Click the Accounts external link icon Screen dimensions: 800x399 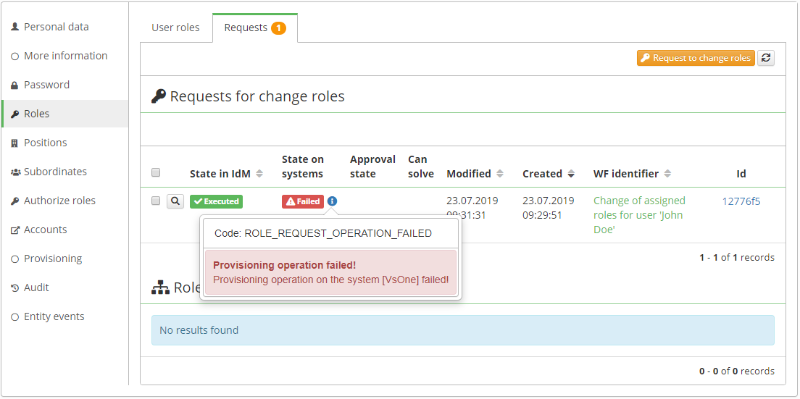(15, 230)
